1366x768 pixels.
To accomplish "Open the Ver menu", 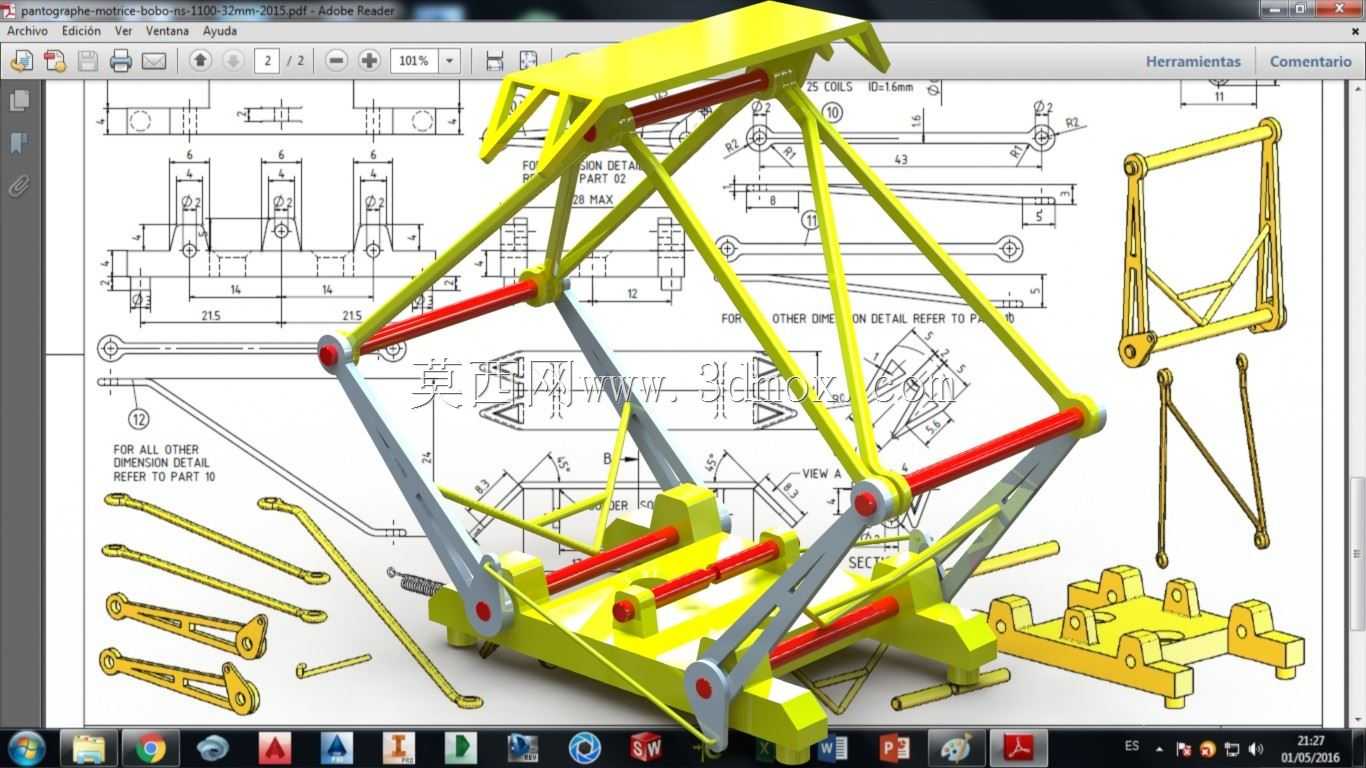I will pos(123,31).
